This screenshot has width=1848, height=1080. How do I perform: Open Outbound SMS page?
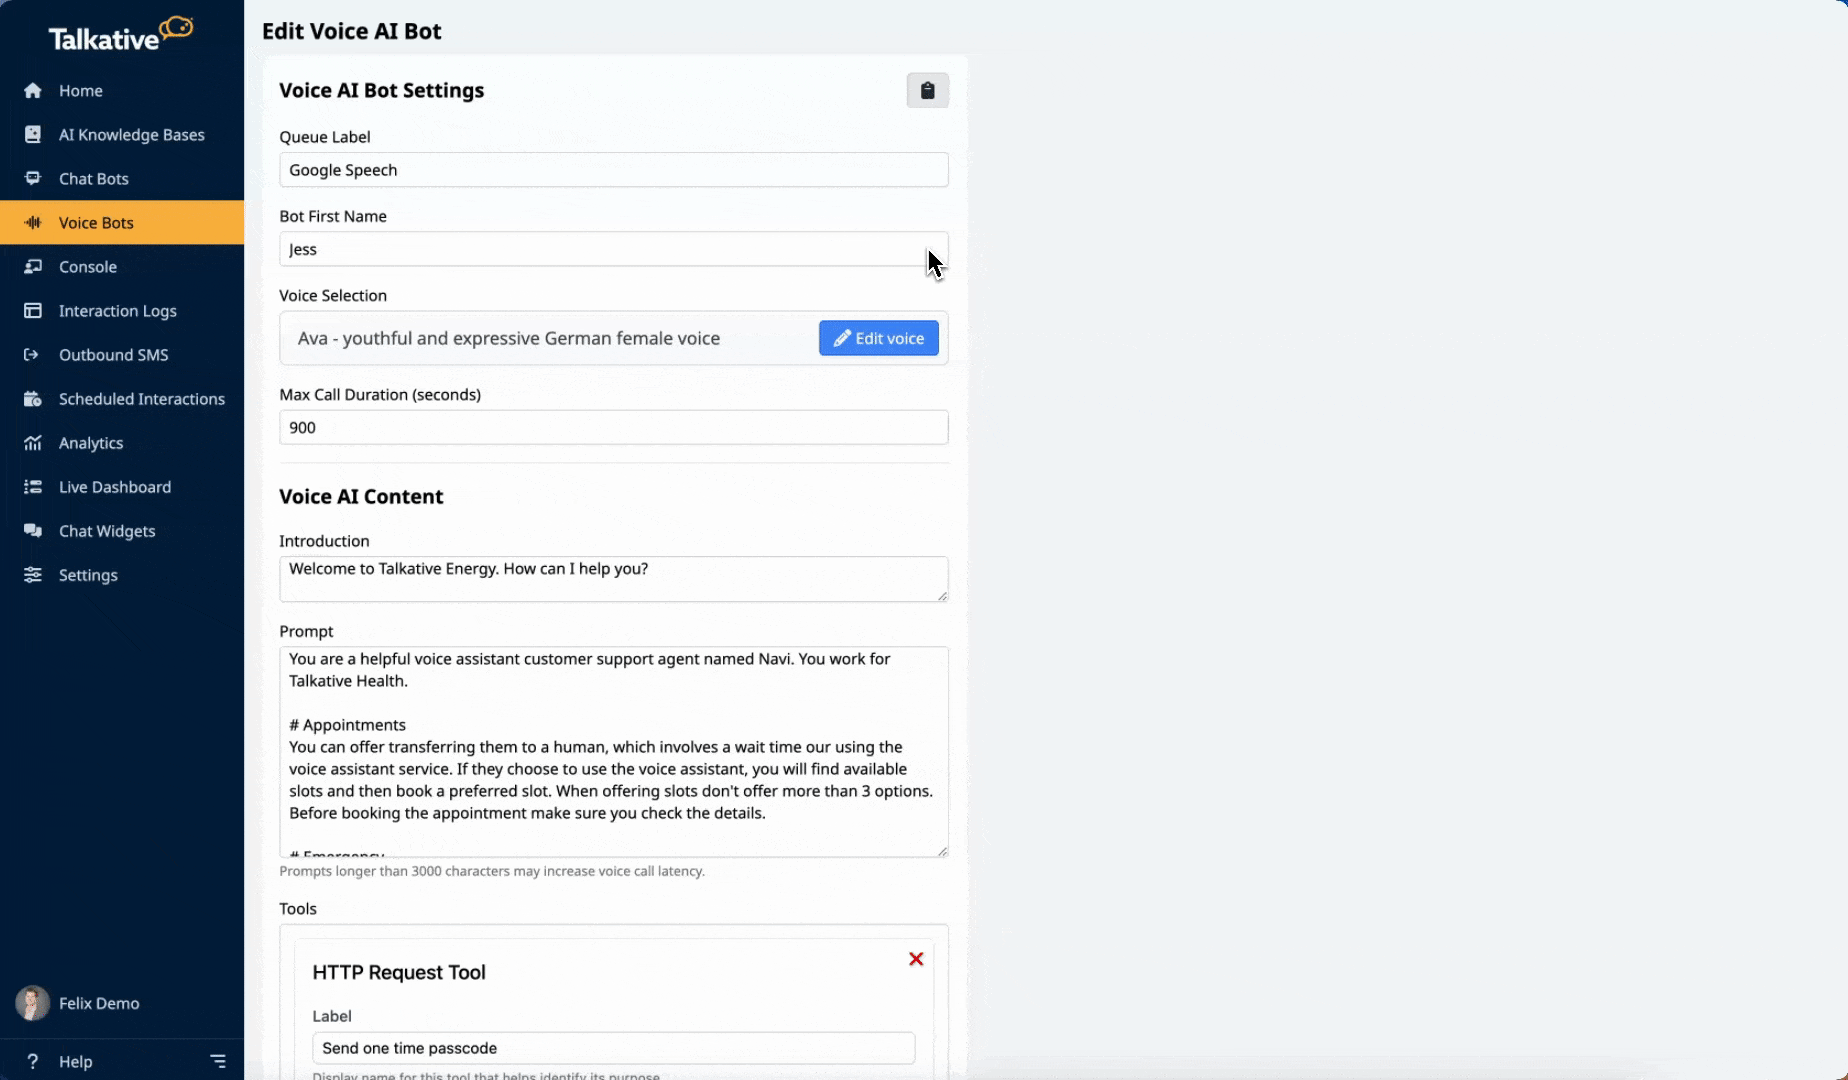pyautogui.click(x=113, y=355)
